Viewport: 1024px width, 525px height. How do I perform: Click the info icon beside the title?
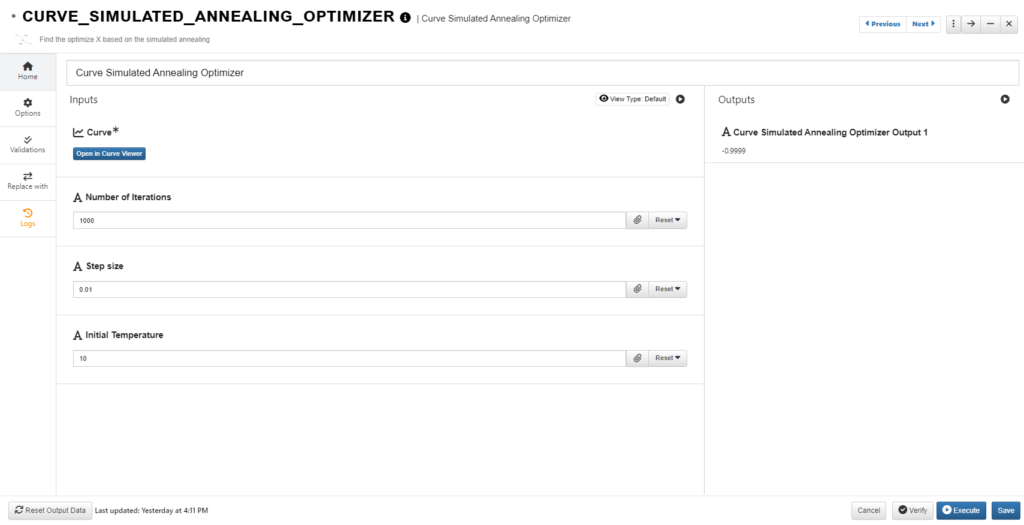coord(405,18)
